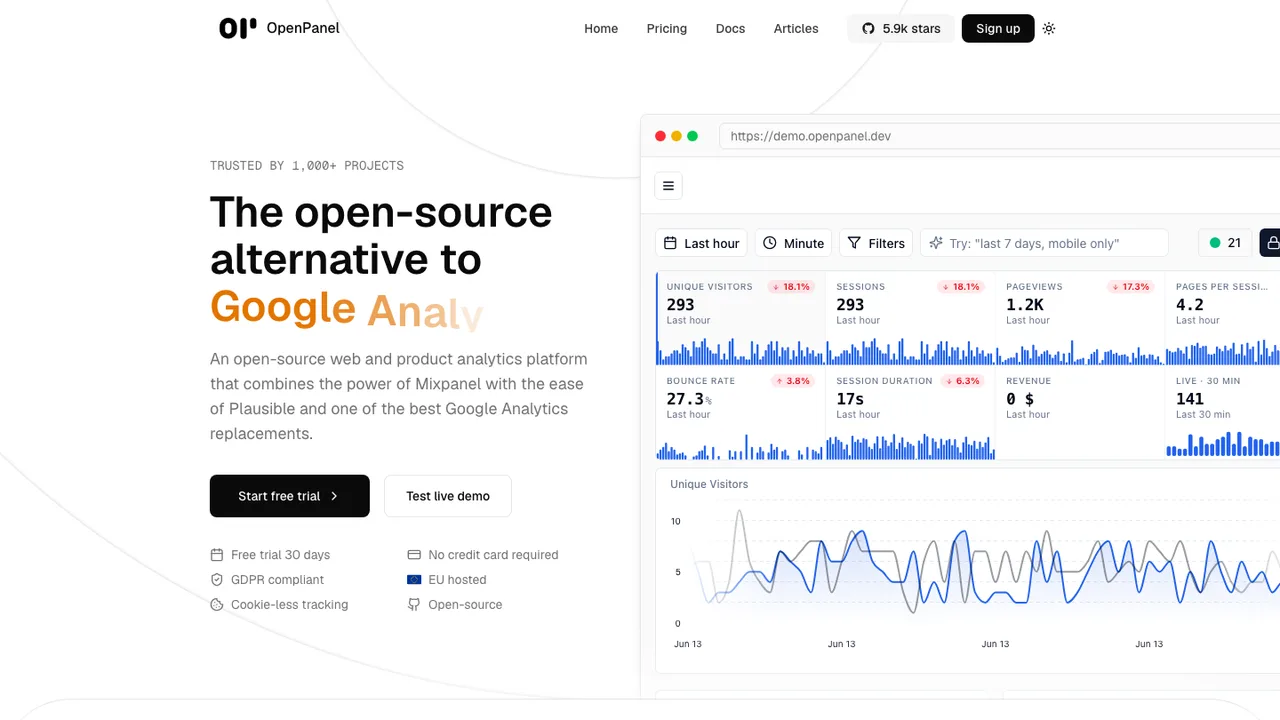The image size is (1280, 720).
Task: Click the Cookie-less tracking text
Action: click(x=290, y=605)
